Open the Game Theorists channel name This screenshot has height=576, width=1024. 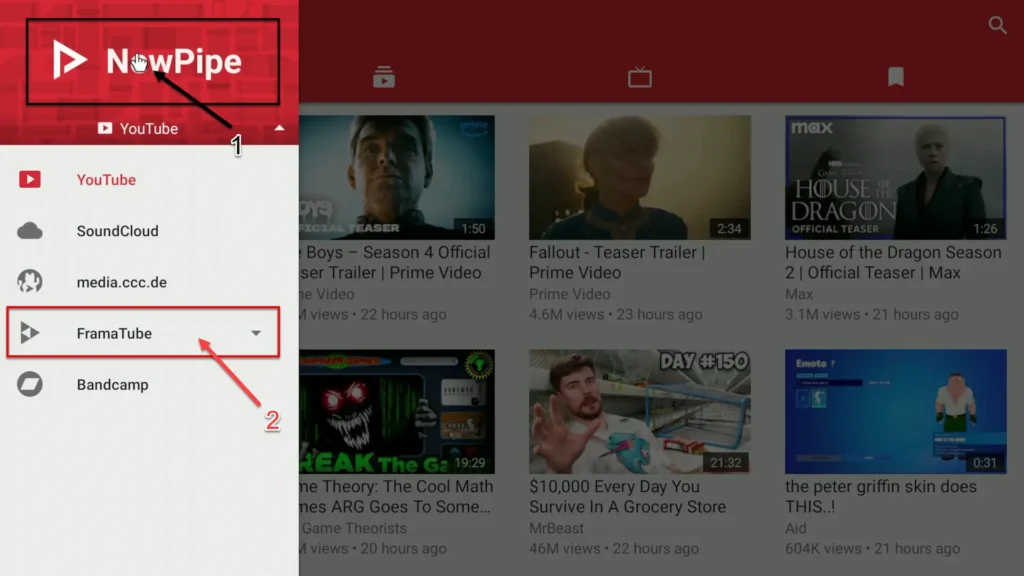pos(354,528)
